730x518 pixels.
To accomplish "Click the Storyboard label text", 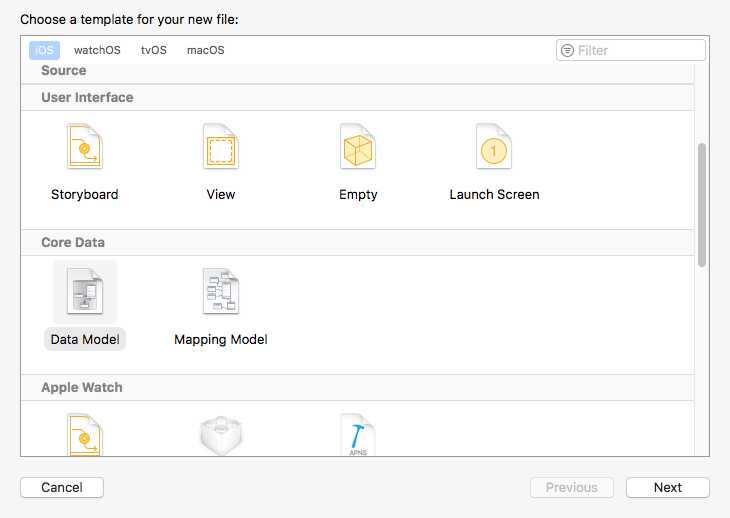I will [85, 195].
